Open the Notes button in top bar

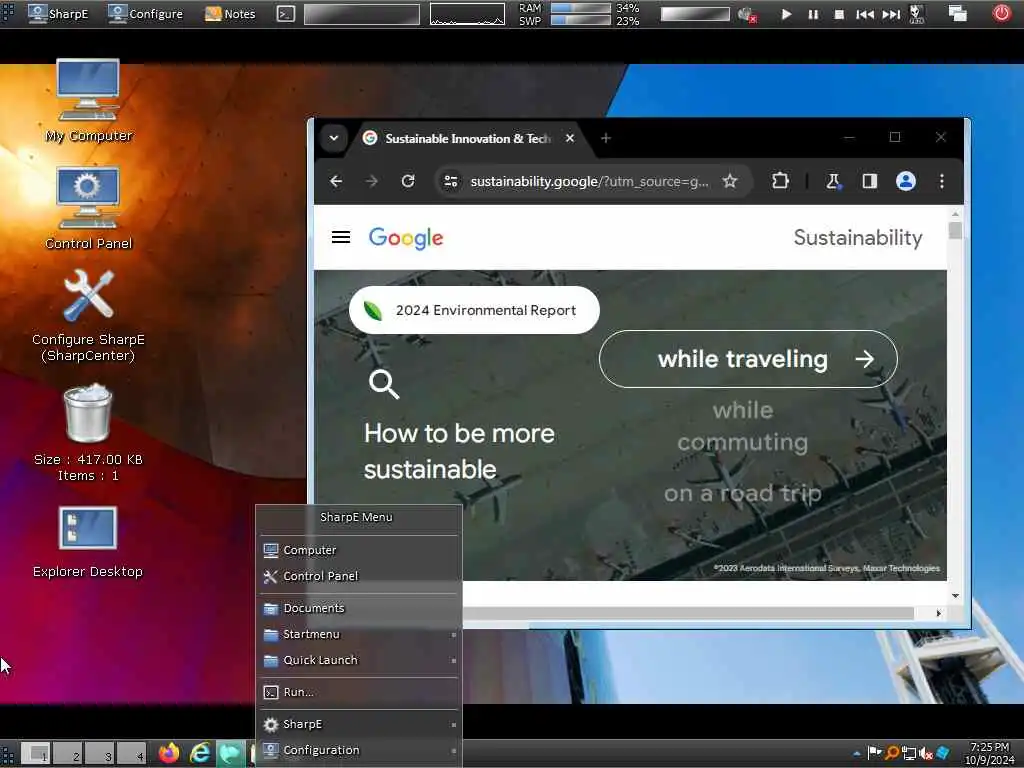point(230,14)
